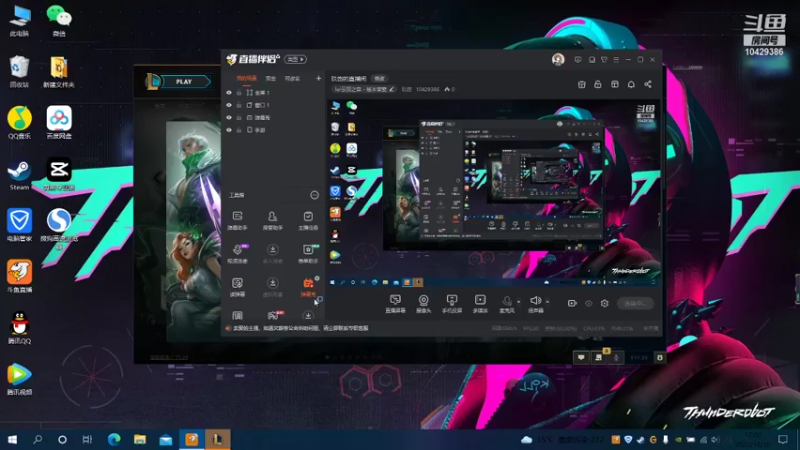Click the start live button at bottom right
The width and height of the screenshot is (800, 450).
[x=635, y=303]
